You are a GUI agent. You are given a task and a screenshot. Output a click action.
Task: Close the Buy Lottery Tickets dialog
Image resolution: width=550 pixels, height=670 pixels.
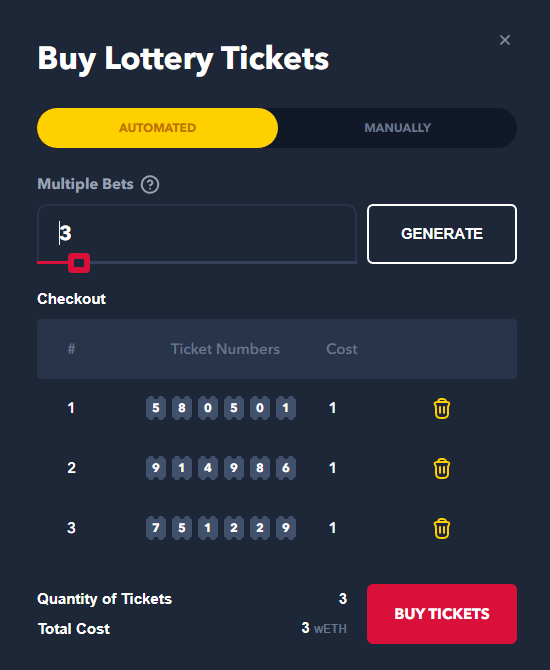[x=505, y=40]
